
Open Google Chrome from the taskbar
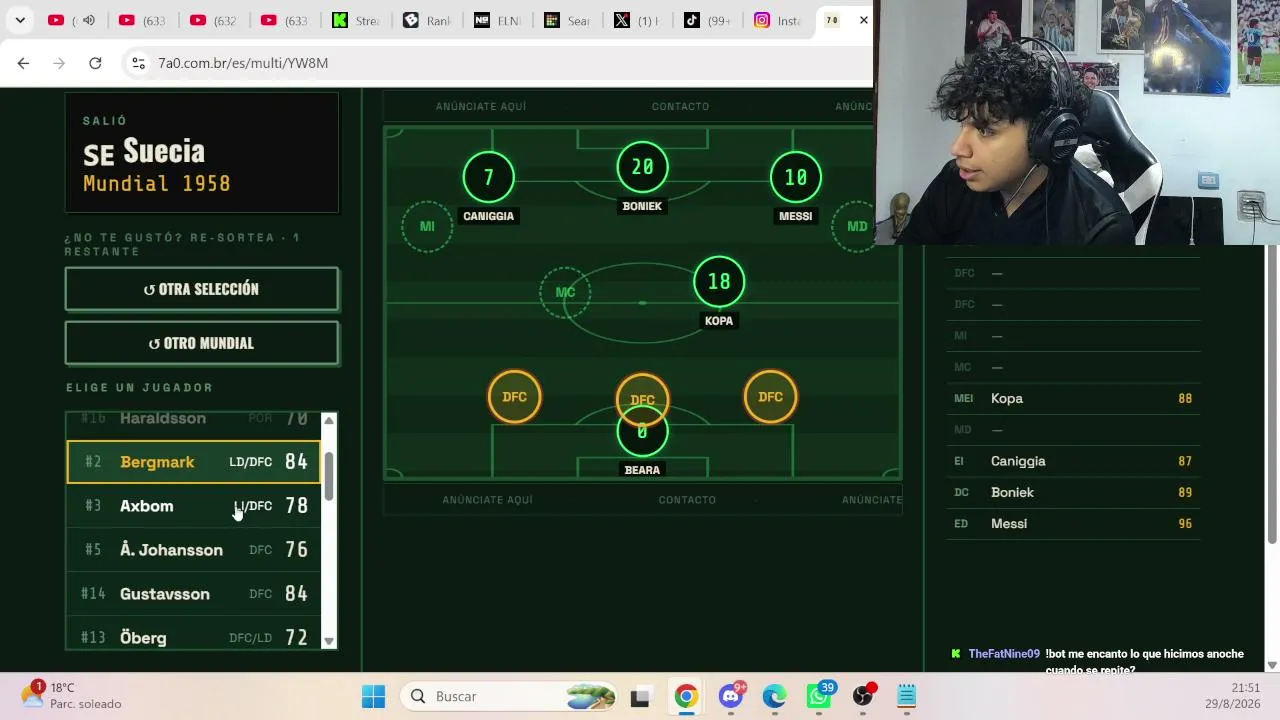click(x=686, y=696)
